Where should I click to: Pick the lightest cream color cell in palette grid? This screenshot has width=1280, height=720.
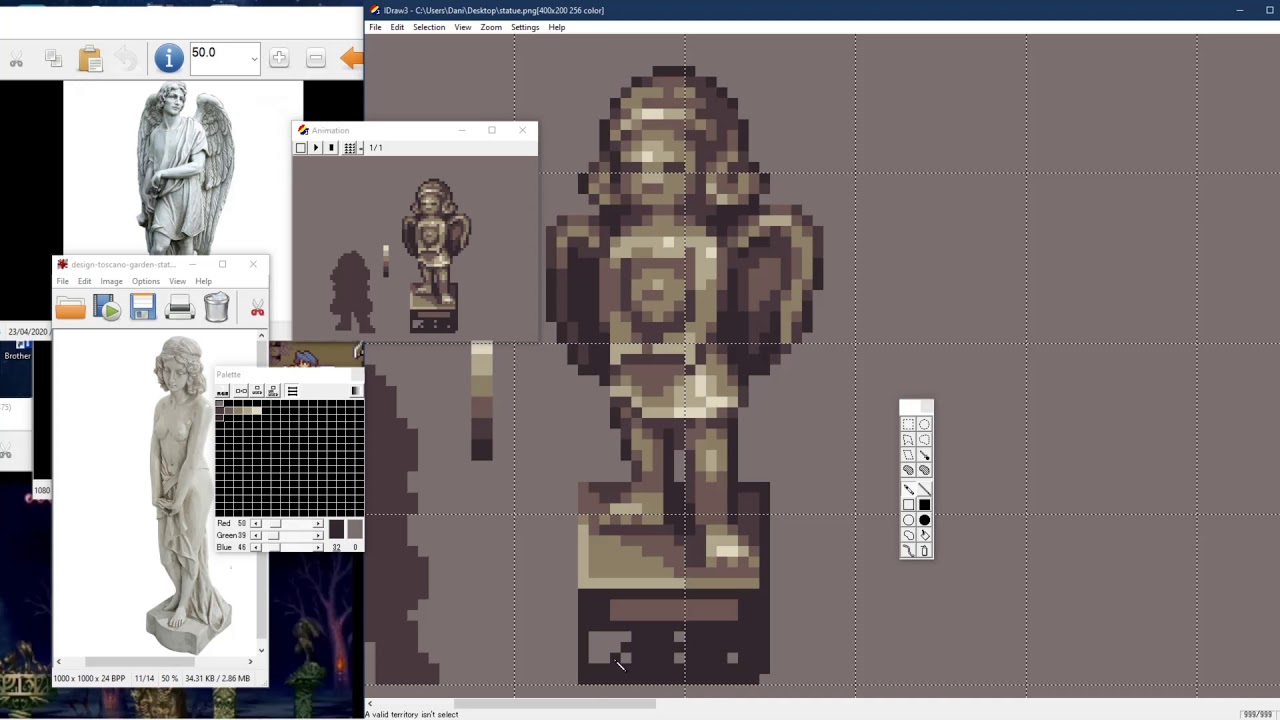pyautogui.click(x=257, y=410)
